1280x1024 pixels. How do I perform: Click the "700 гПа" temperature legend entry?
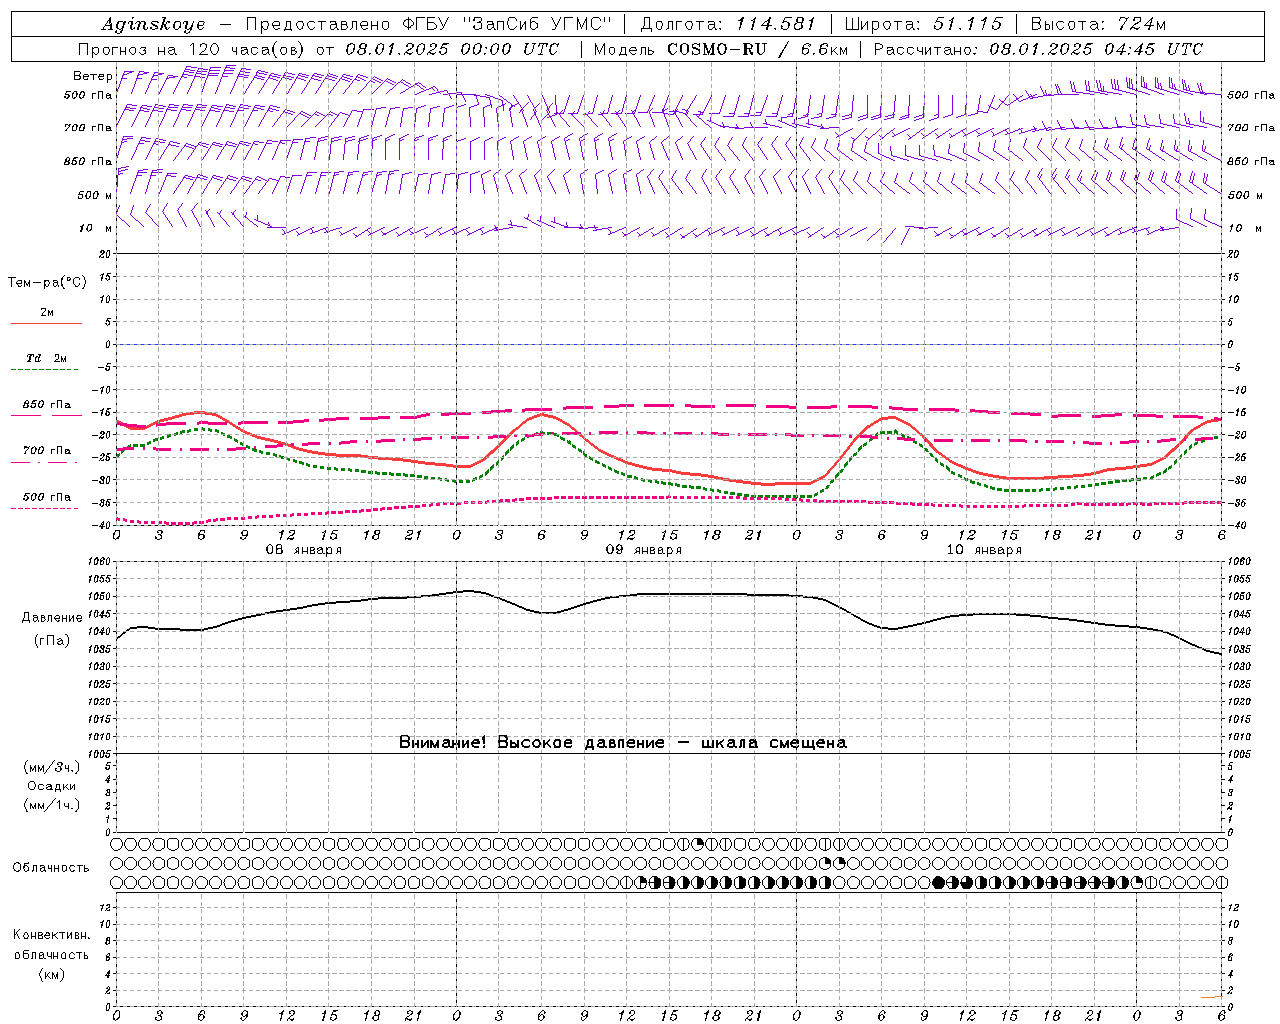click(47, 451)
